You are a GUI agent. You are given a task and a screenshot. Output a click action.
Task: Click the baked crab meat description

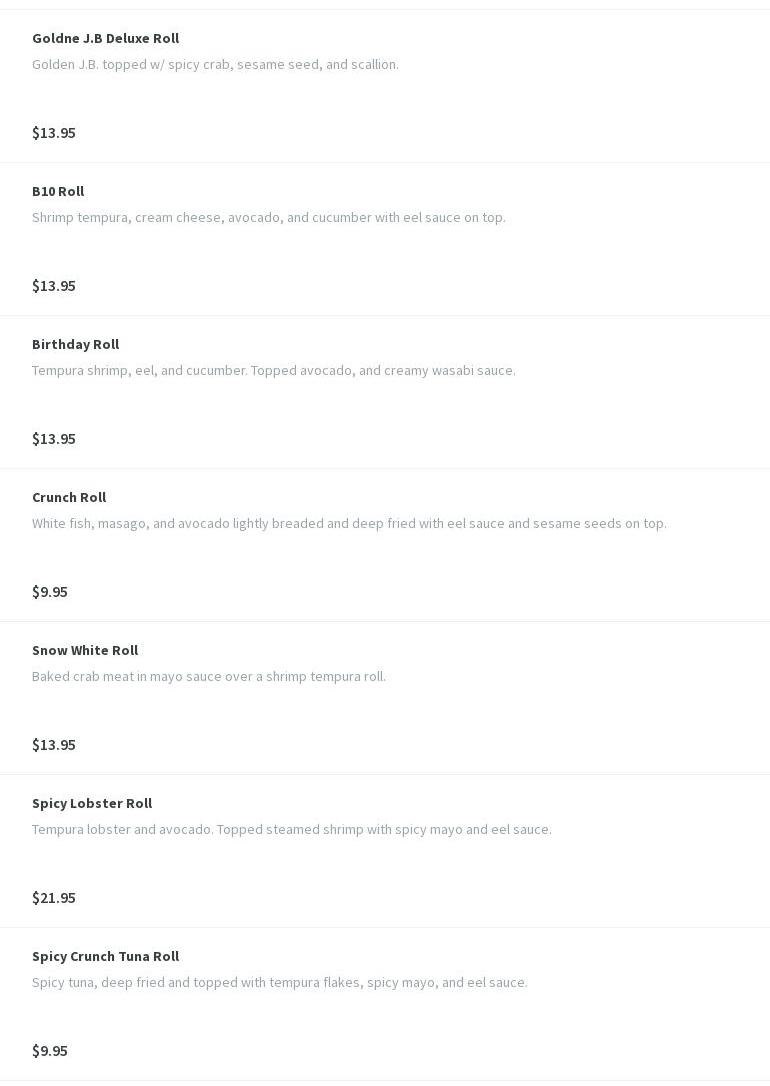click(x=208, y=676)
